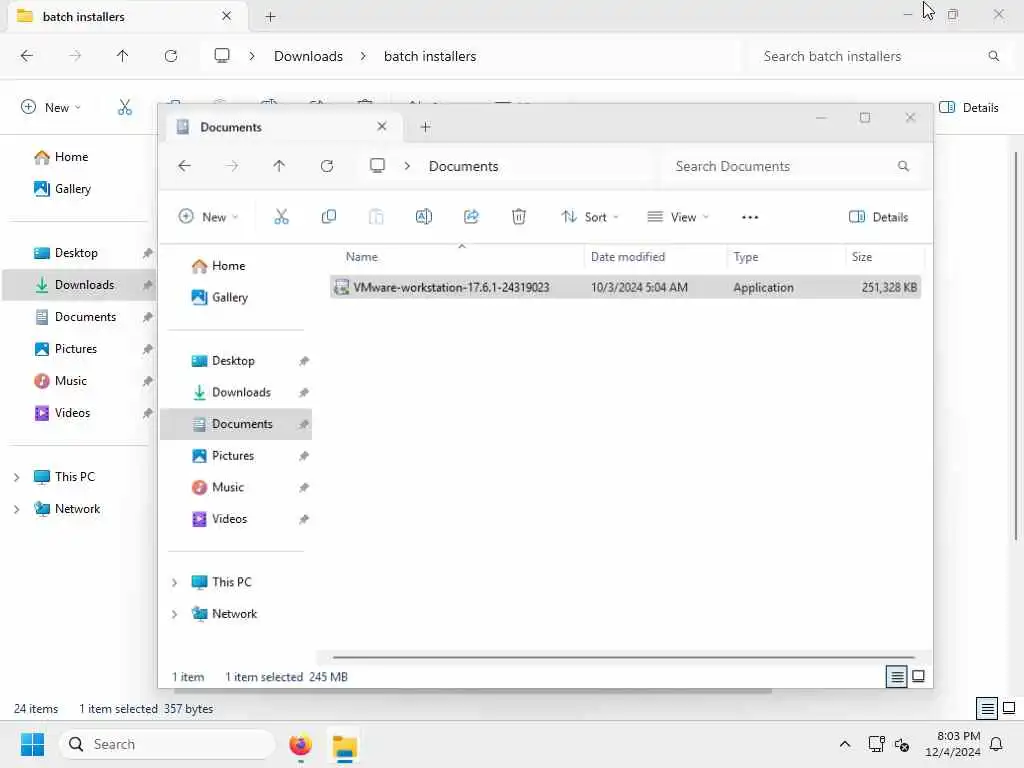Image resolution: width=1024 pixels, height=768 pixels.
Task: Go back in the batch installers window
Action: [27, 56]
